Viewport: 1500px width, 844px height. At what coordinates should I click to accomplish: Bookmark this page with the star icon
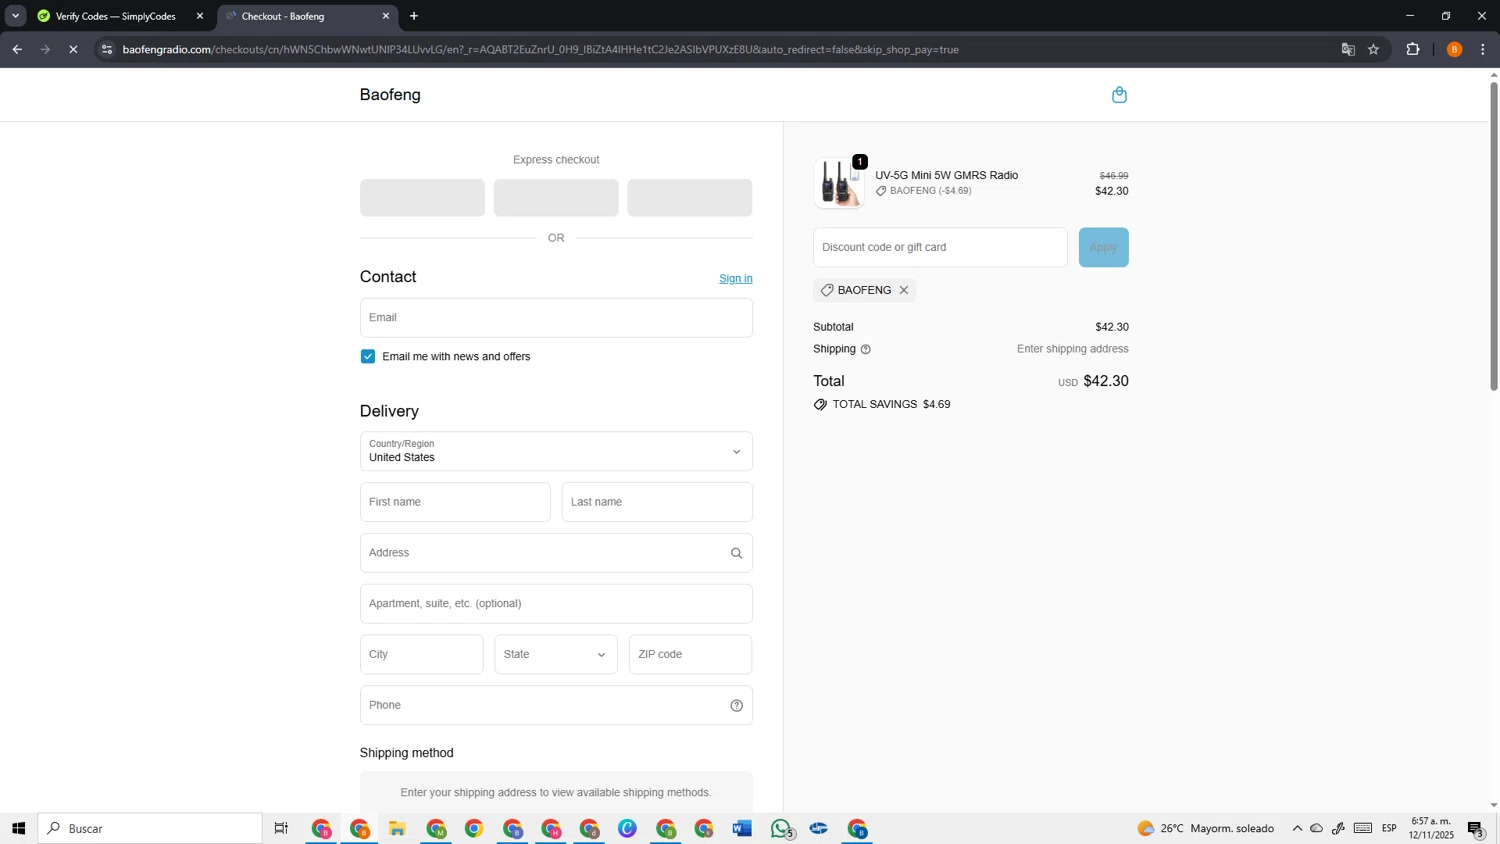pyautogui.click(x=1373, y=49)
